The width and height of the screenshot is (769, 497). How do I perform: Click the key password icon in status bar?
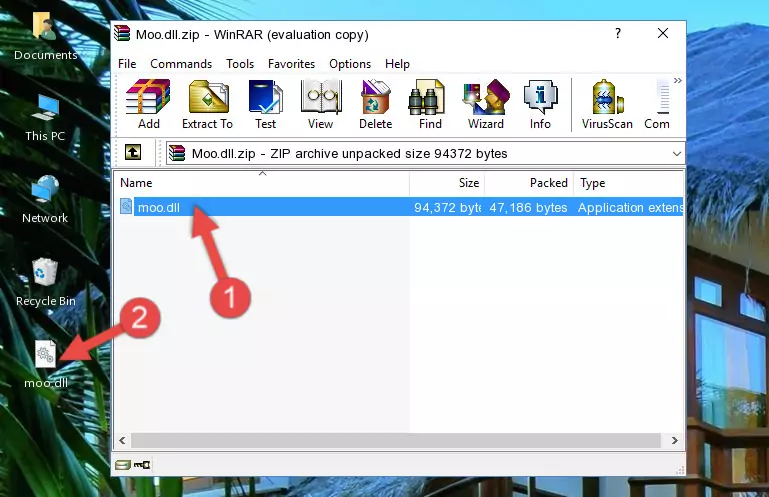click(x=142, y=465)
